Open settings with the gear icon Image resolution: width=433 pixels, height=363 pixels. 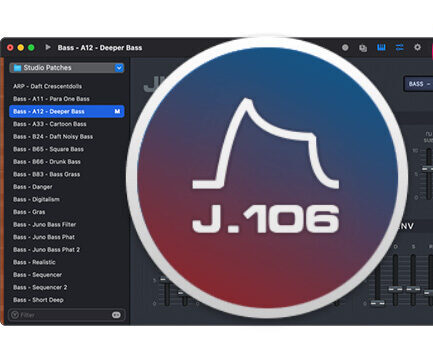click(417, 47)
